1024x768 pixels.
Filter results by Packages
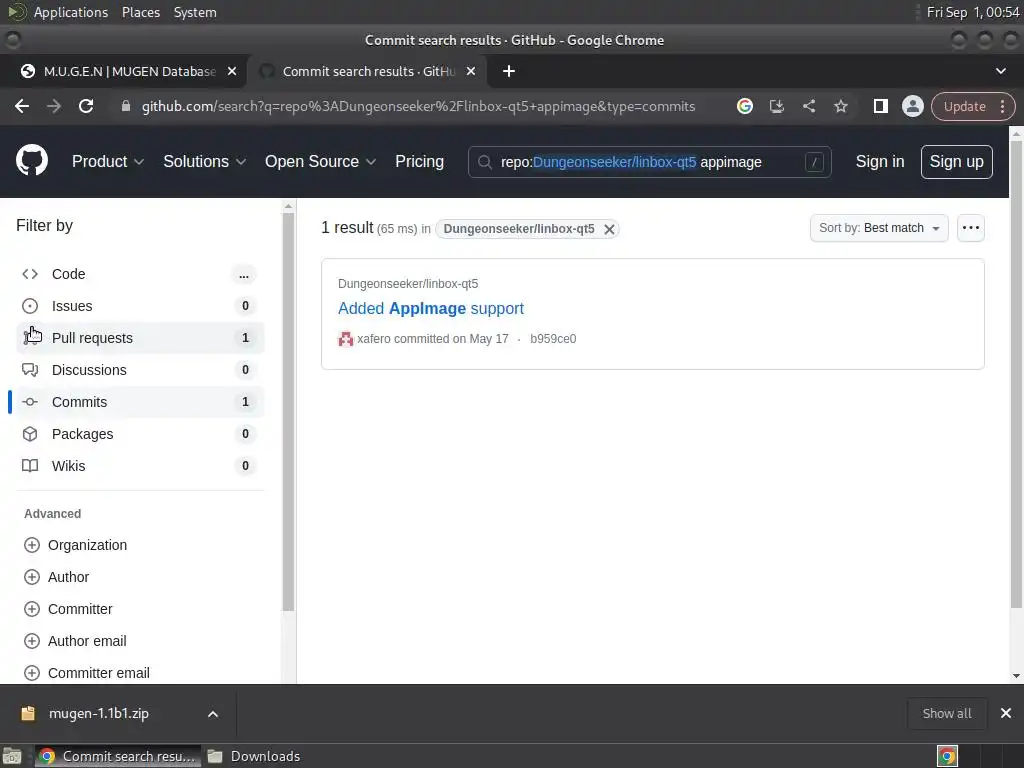[140, 434]
